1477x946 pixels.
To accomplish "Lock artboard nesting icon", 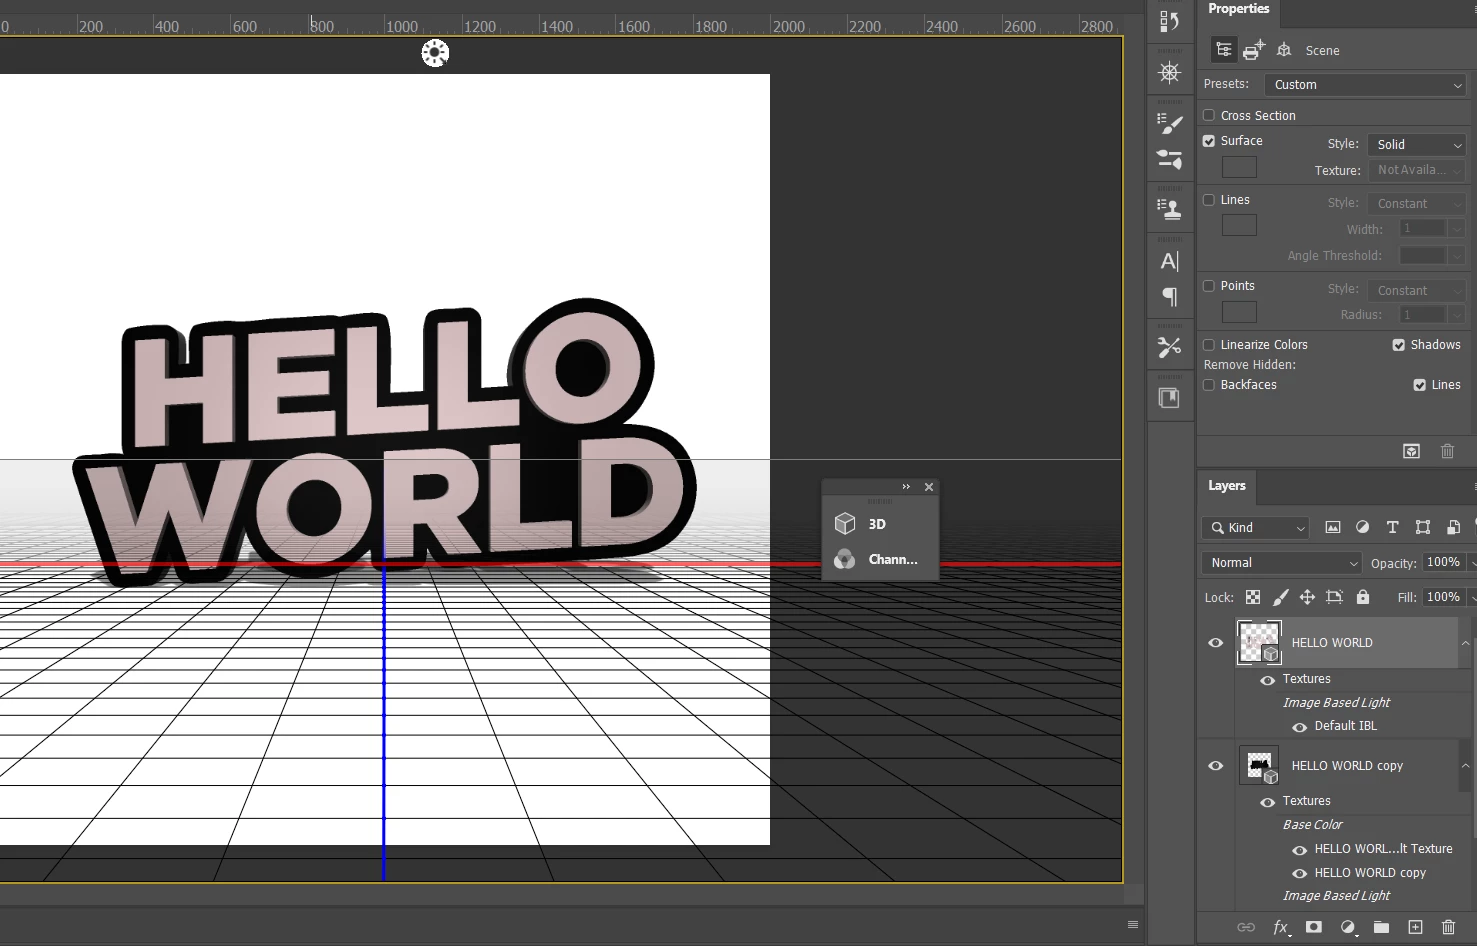I will point(1334,597).
